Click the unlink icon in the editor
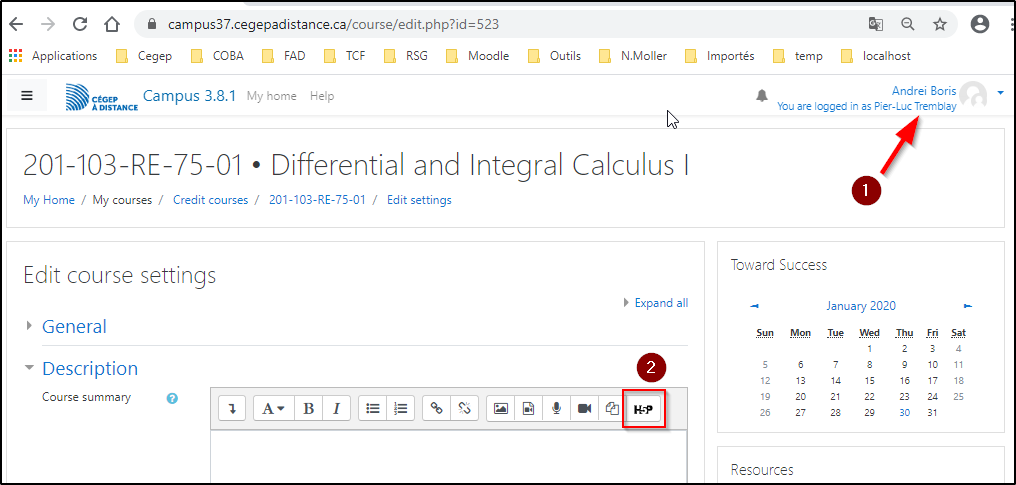1016x485 pixels. (x=464, y=408)
